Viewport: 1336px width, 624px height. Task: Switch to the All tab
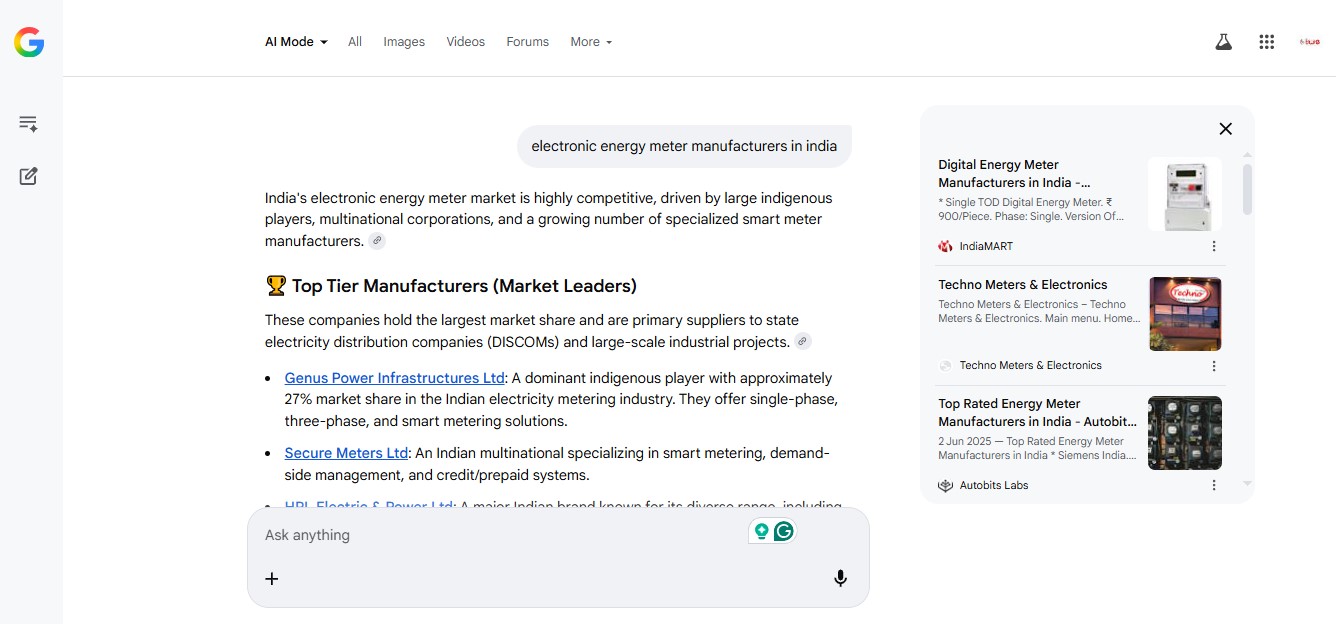tap(355, 42)
